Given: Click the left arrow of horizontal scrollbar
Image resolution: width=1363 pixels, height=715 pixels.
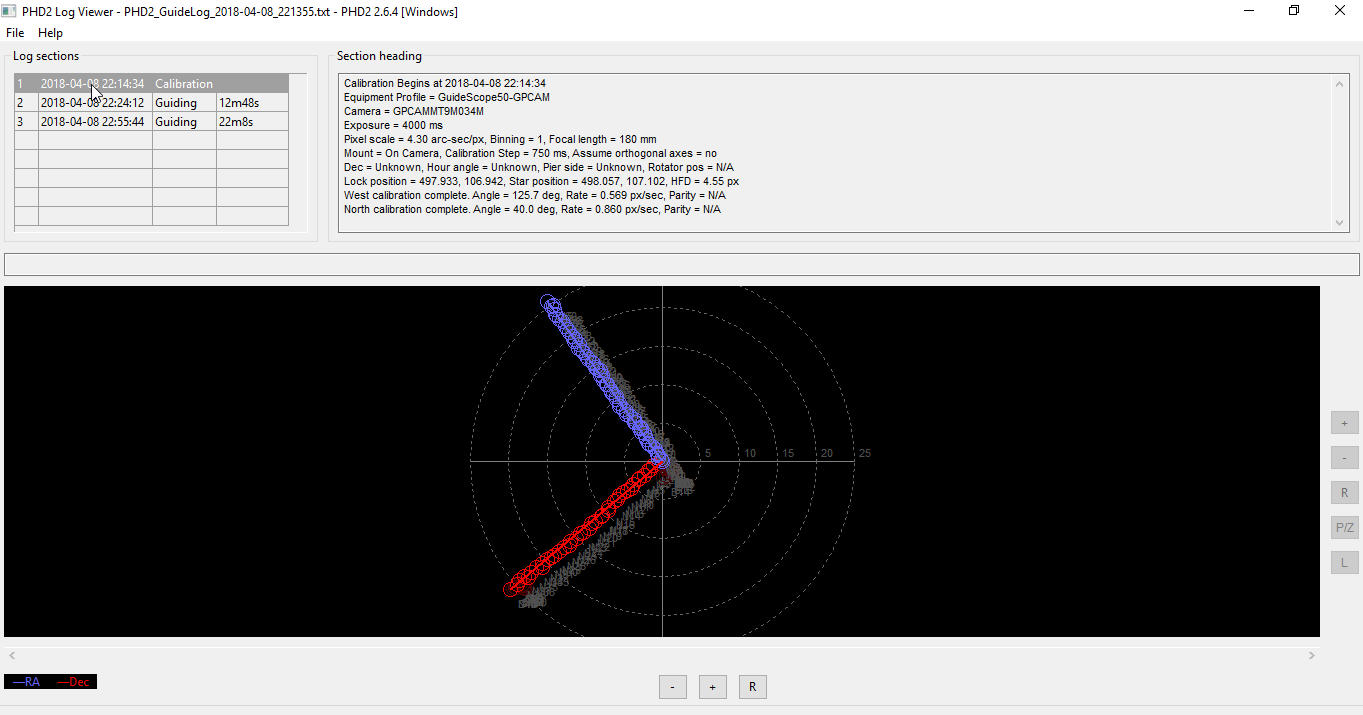Looking at the screenshot, I should [11, 656].
